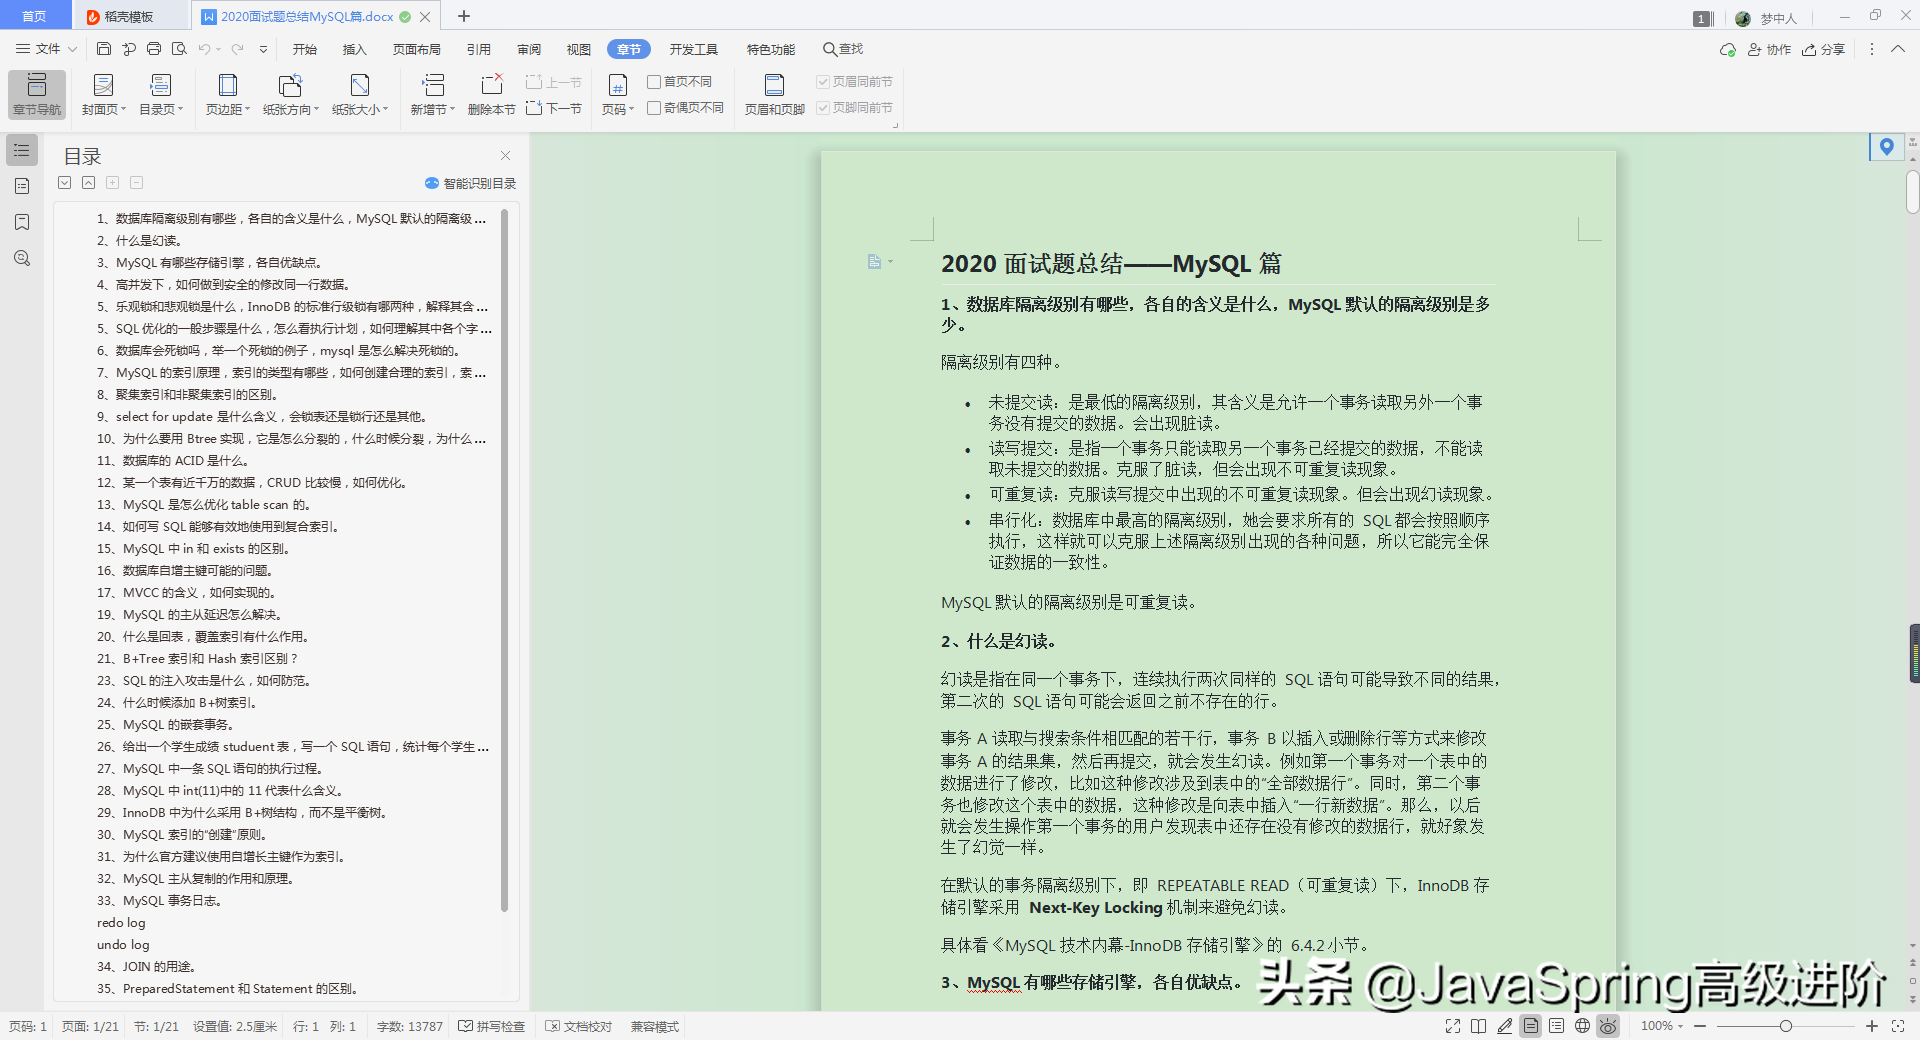Close the 目录 navigation panel
Screen dimensions: 1920x1040
point(506,155)
